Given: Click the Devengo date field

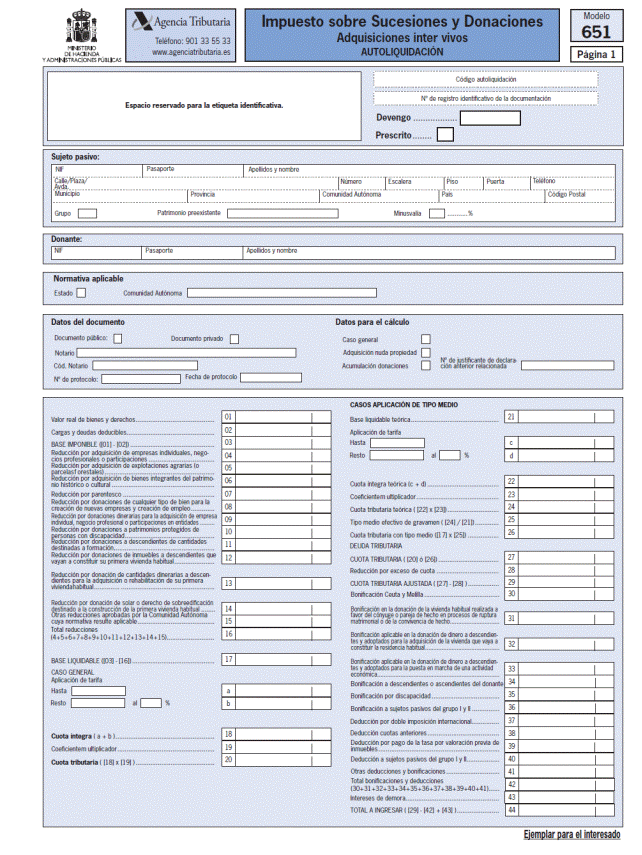Looking at the screenshot, I should tap(490, 118).
